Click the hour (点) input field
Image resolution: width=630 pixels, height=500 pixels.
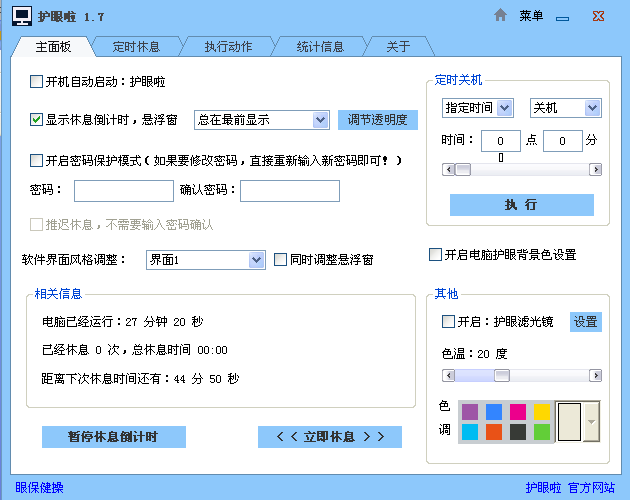[x=501, y=141]
